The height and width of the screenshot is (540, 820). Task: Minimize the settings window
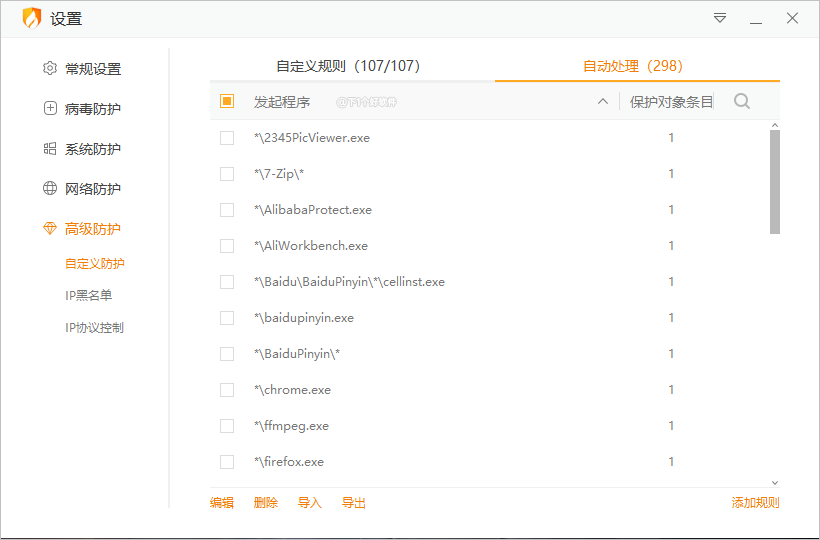click(x=756, y=23)
